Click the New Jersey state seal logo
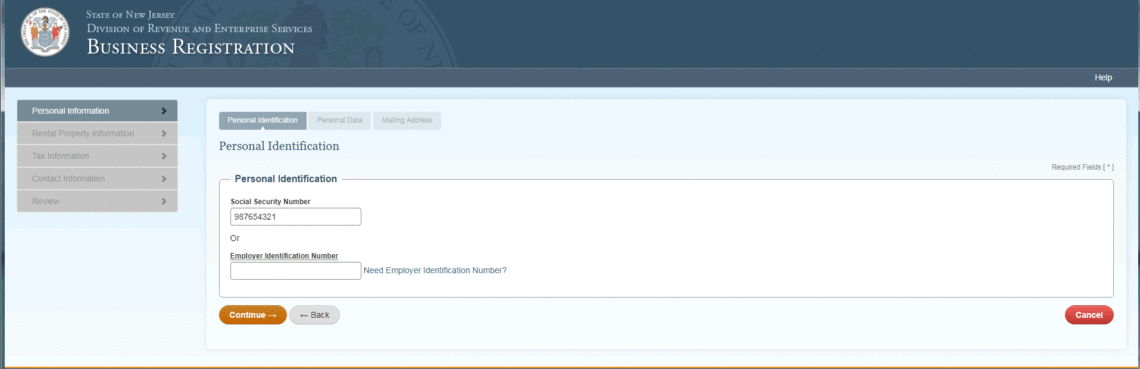The width and height of the screenshot is (1140, 369). [x=46, y=33]
